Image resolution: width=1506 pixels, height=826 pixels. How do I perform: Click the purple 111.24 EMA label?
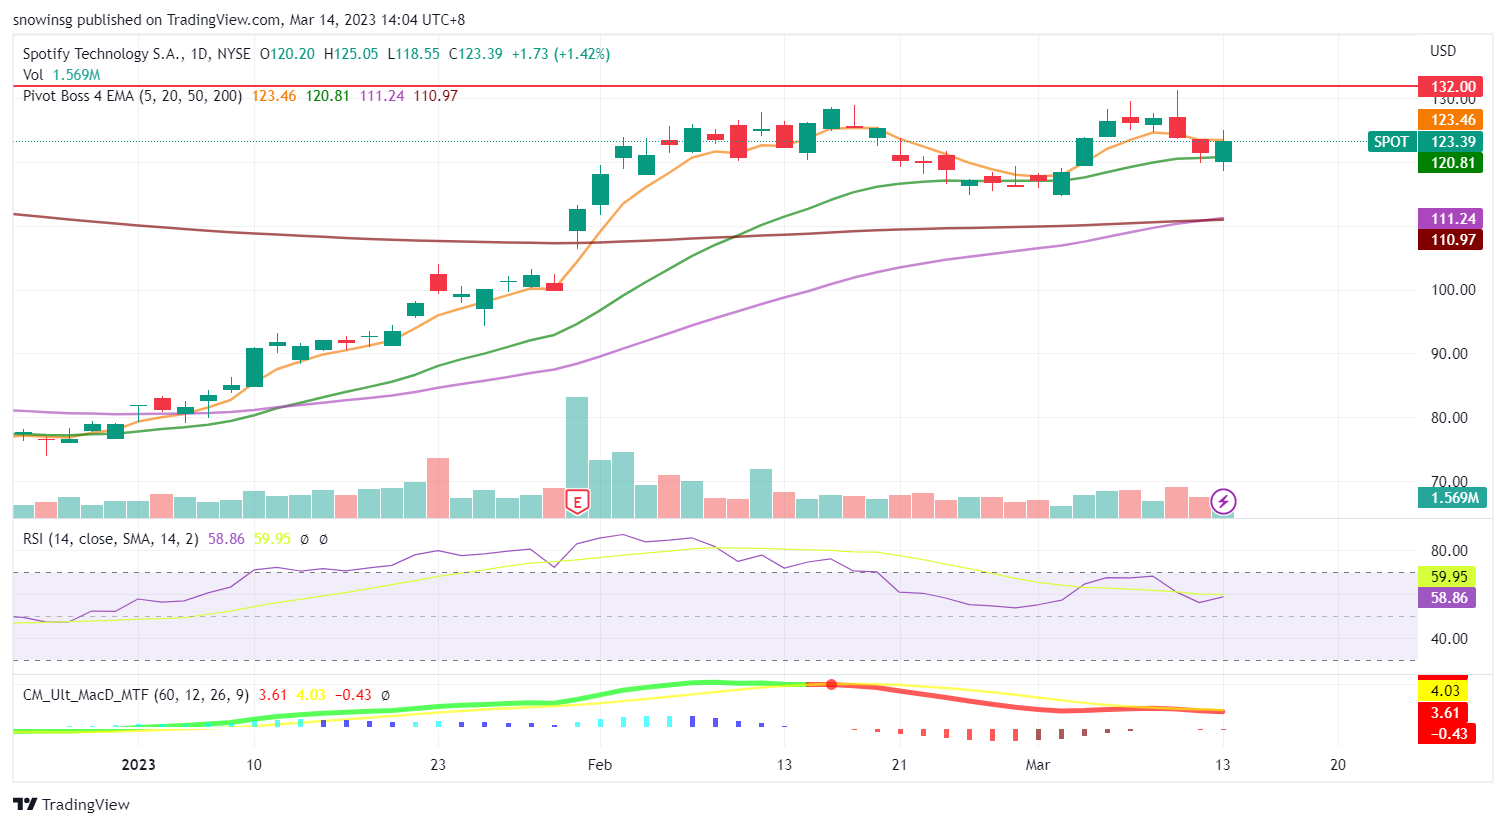click(1450, 219)
